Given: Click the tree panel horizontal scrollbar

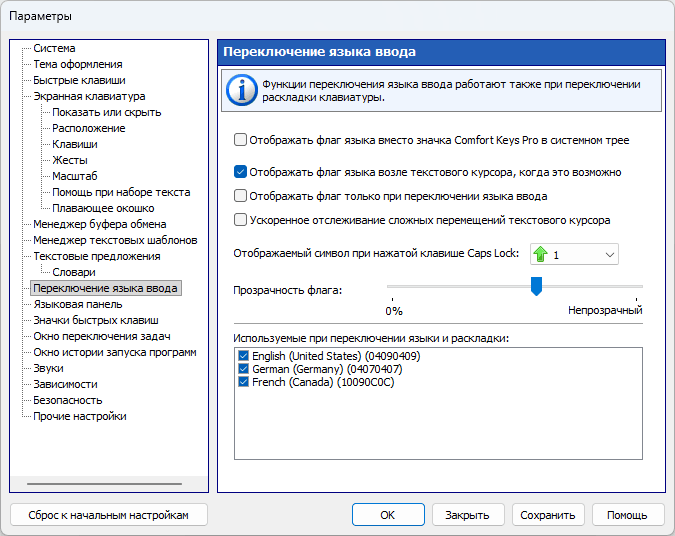Looking at the screenshot, I should pos(104,484).
